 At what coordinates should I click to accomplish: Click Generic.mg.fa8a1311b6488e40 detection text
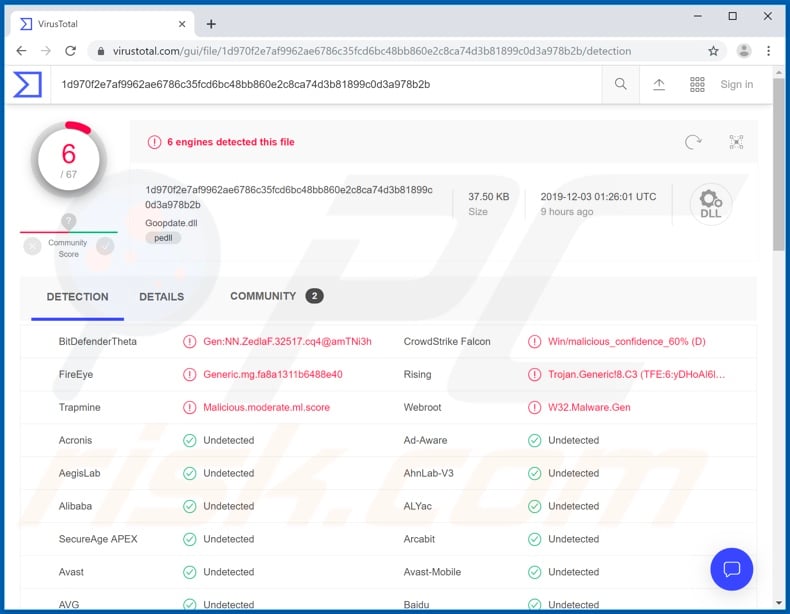273,374
